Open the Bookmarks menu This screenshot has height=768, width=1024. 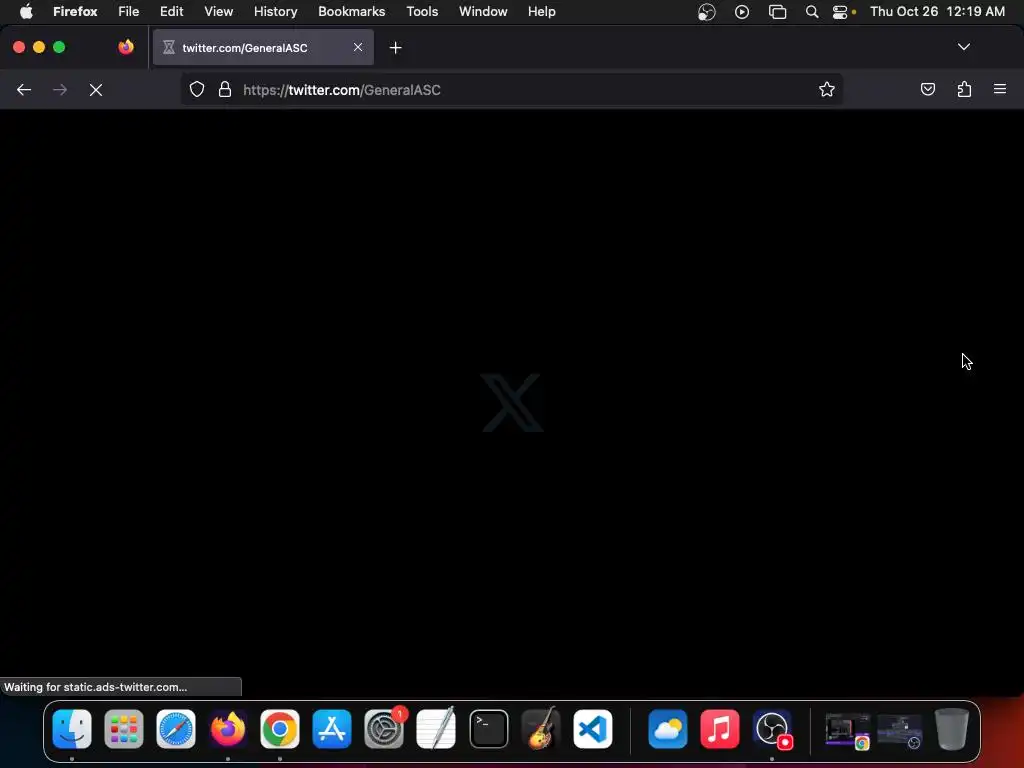tap(351, 12)
